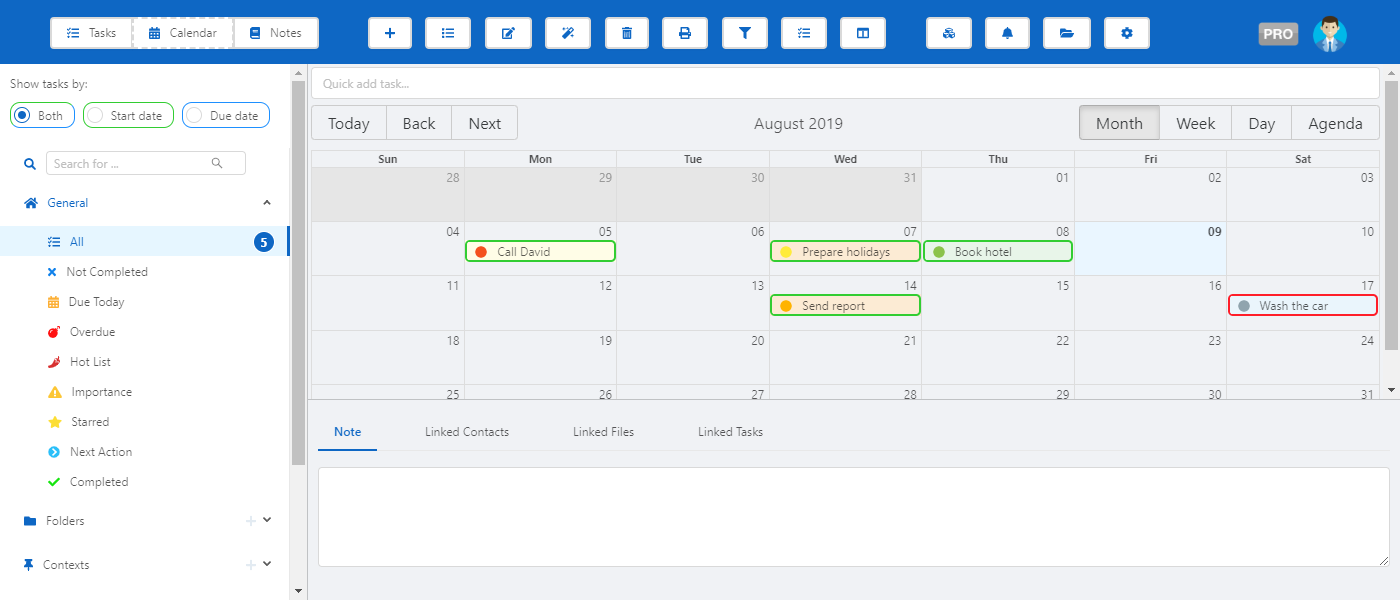
Task: Open settings with the gear icon
Action: tap(1127, 33)
